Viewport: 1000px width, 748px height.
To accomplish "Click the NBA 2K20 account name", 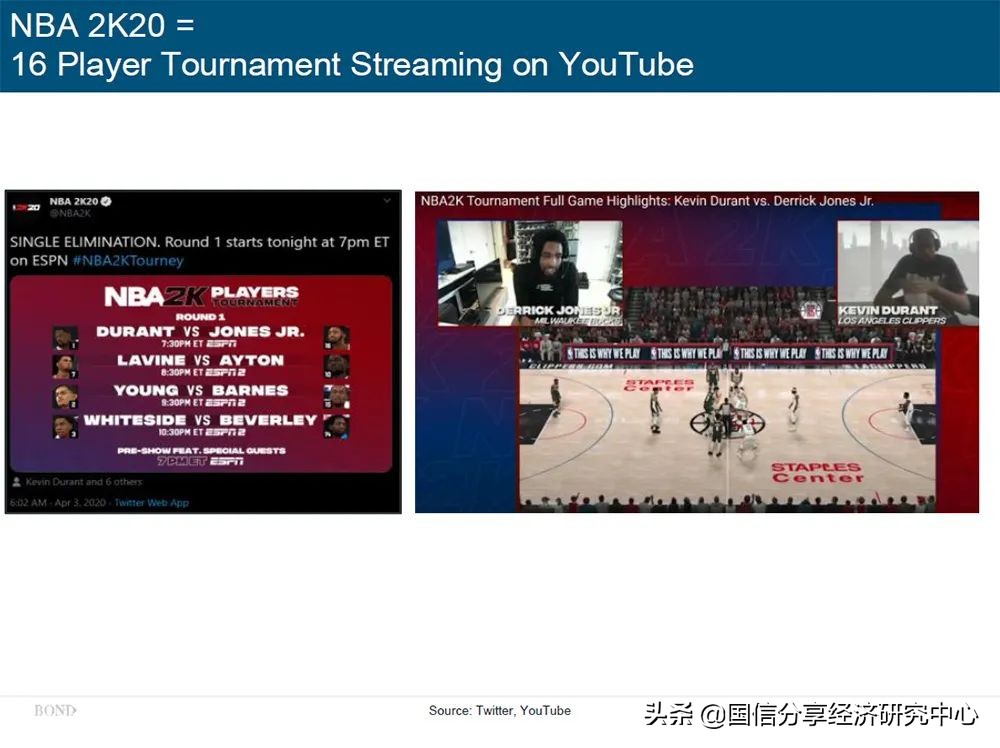I will [73, 202].
